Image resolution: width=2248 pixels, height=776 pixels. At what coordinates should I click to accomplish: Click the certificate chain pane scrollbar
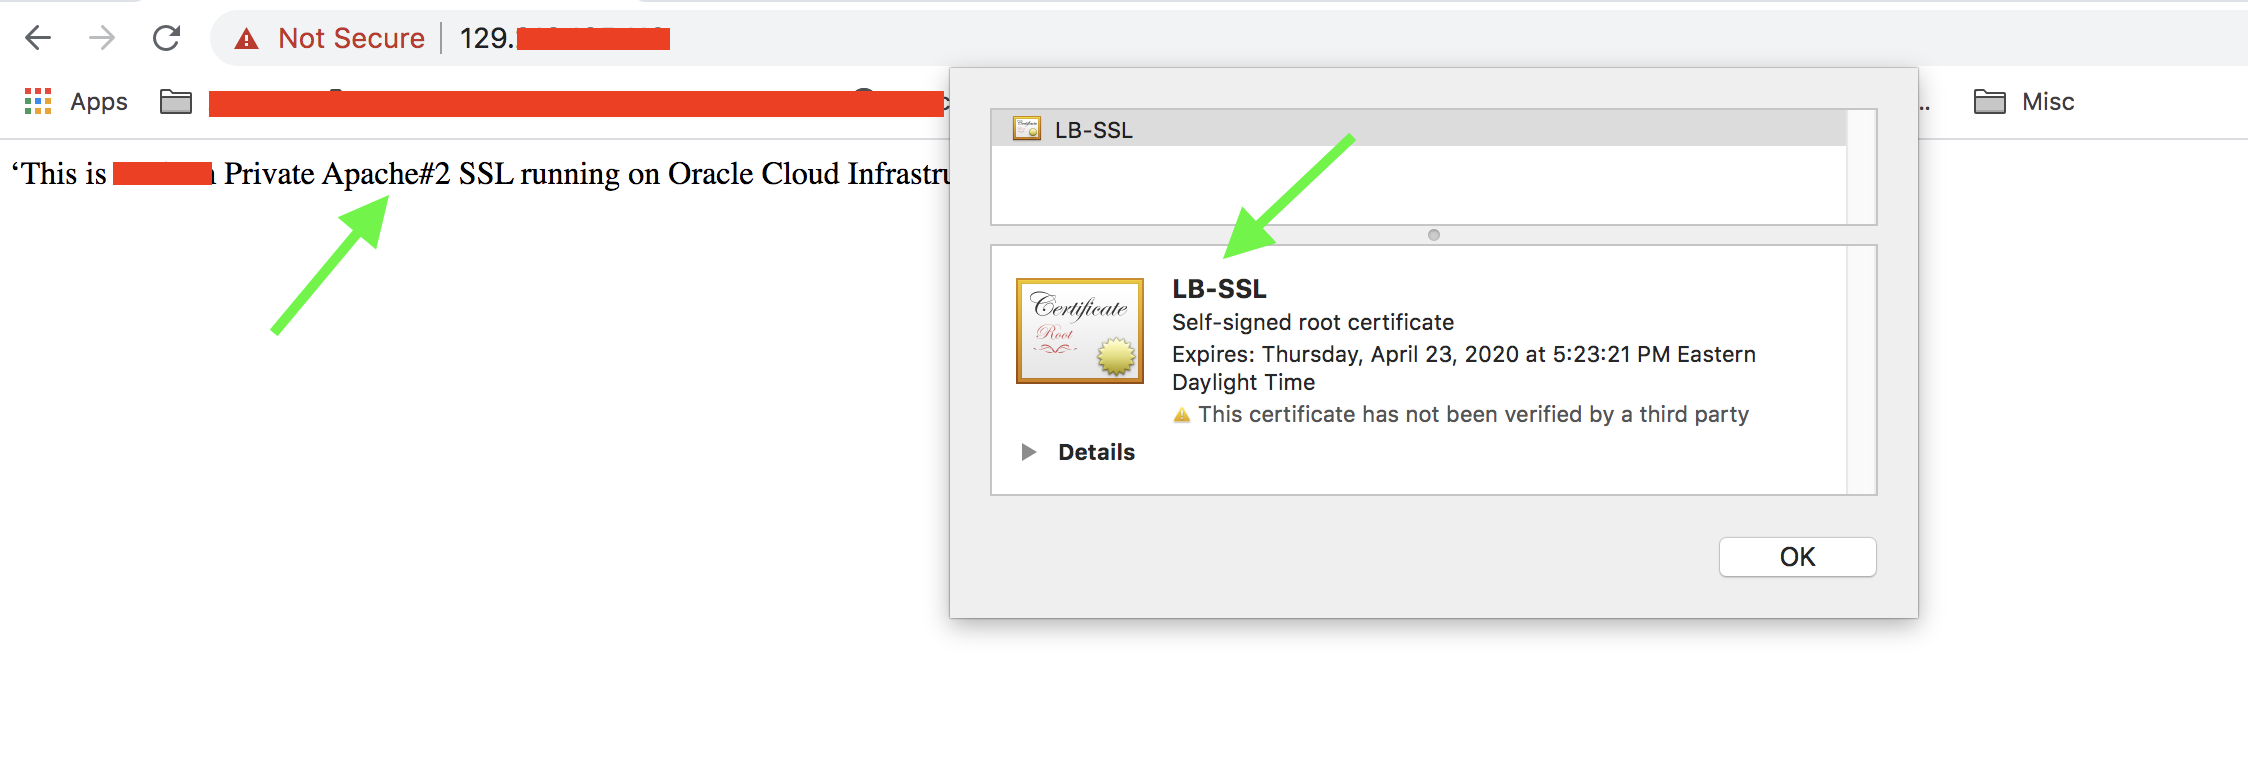[x=1861, y=167]
